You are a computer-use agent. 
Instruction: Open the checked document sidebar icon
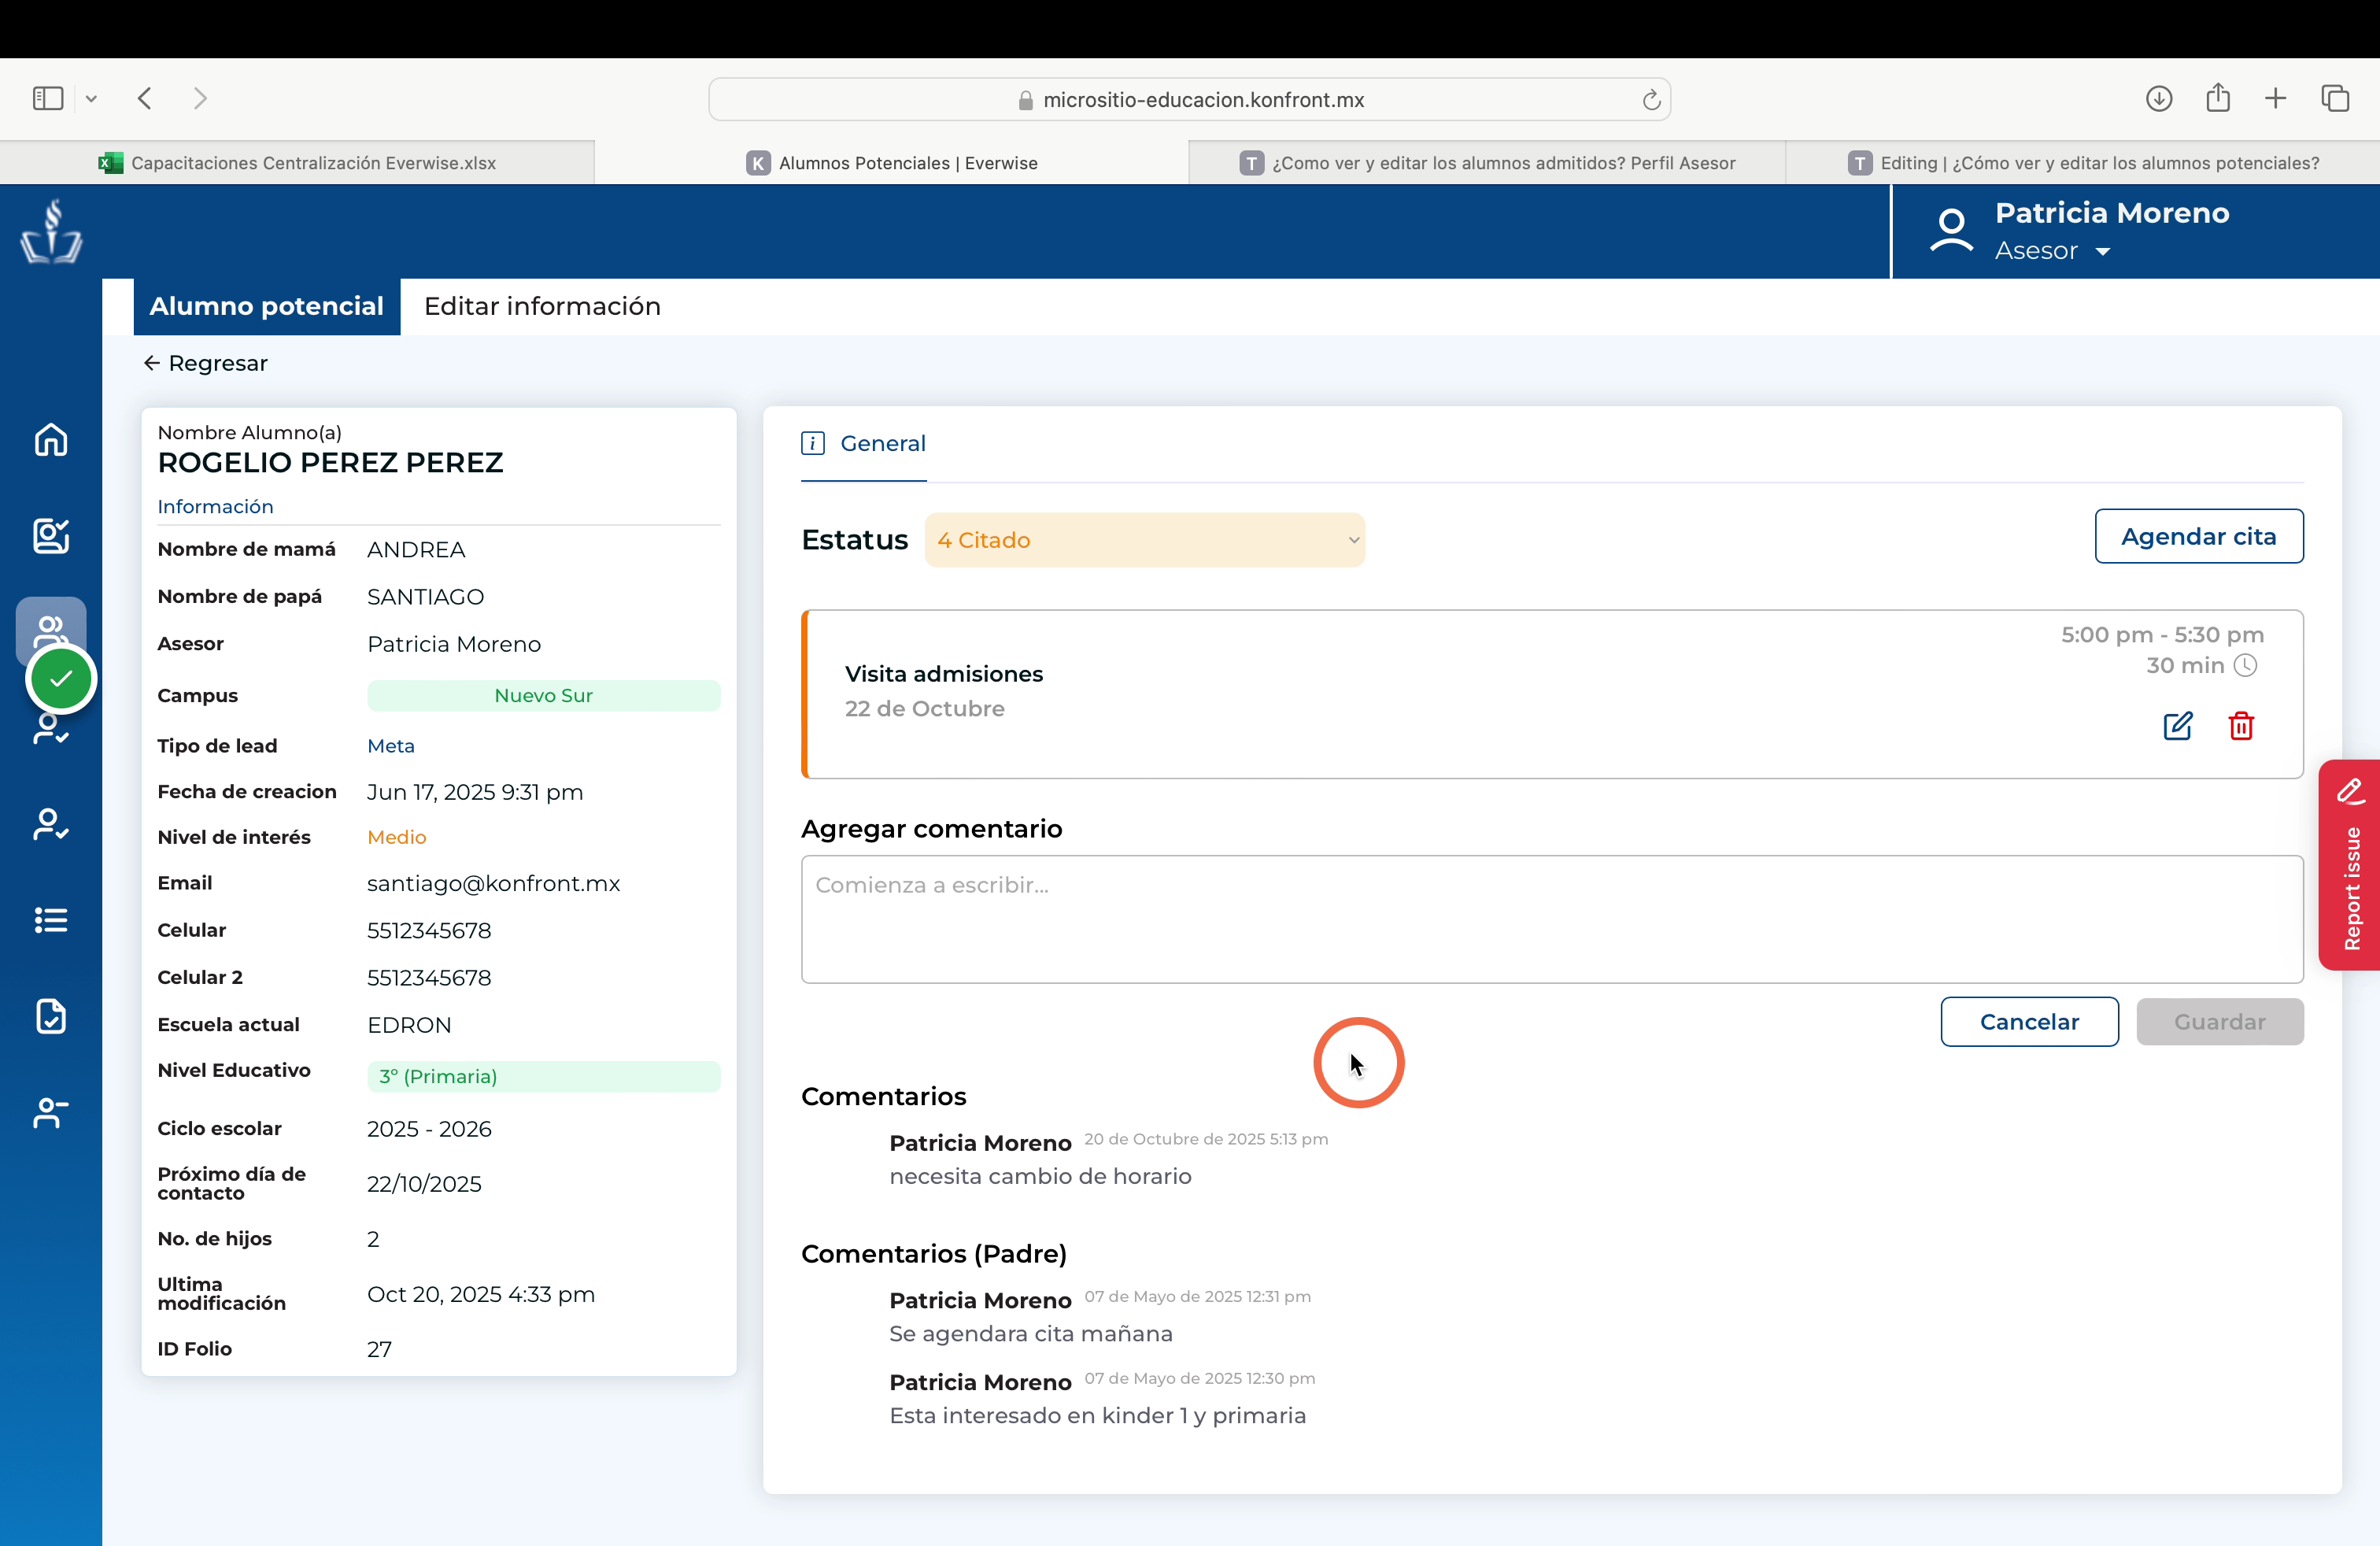[51, 1016]
